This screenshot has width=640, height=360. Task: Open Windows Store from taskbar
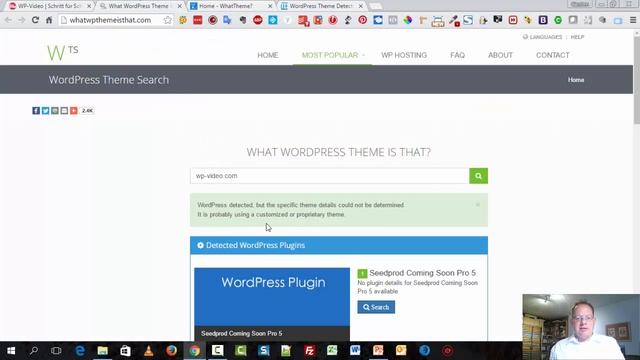click(125, 351)
